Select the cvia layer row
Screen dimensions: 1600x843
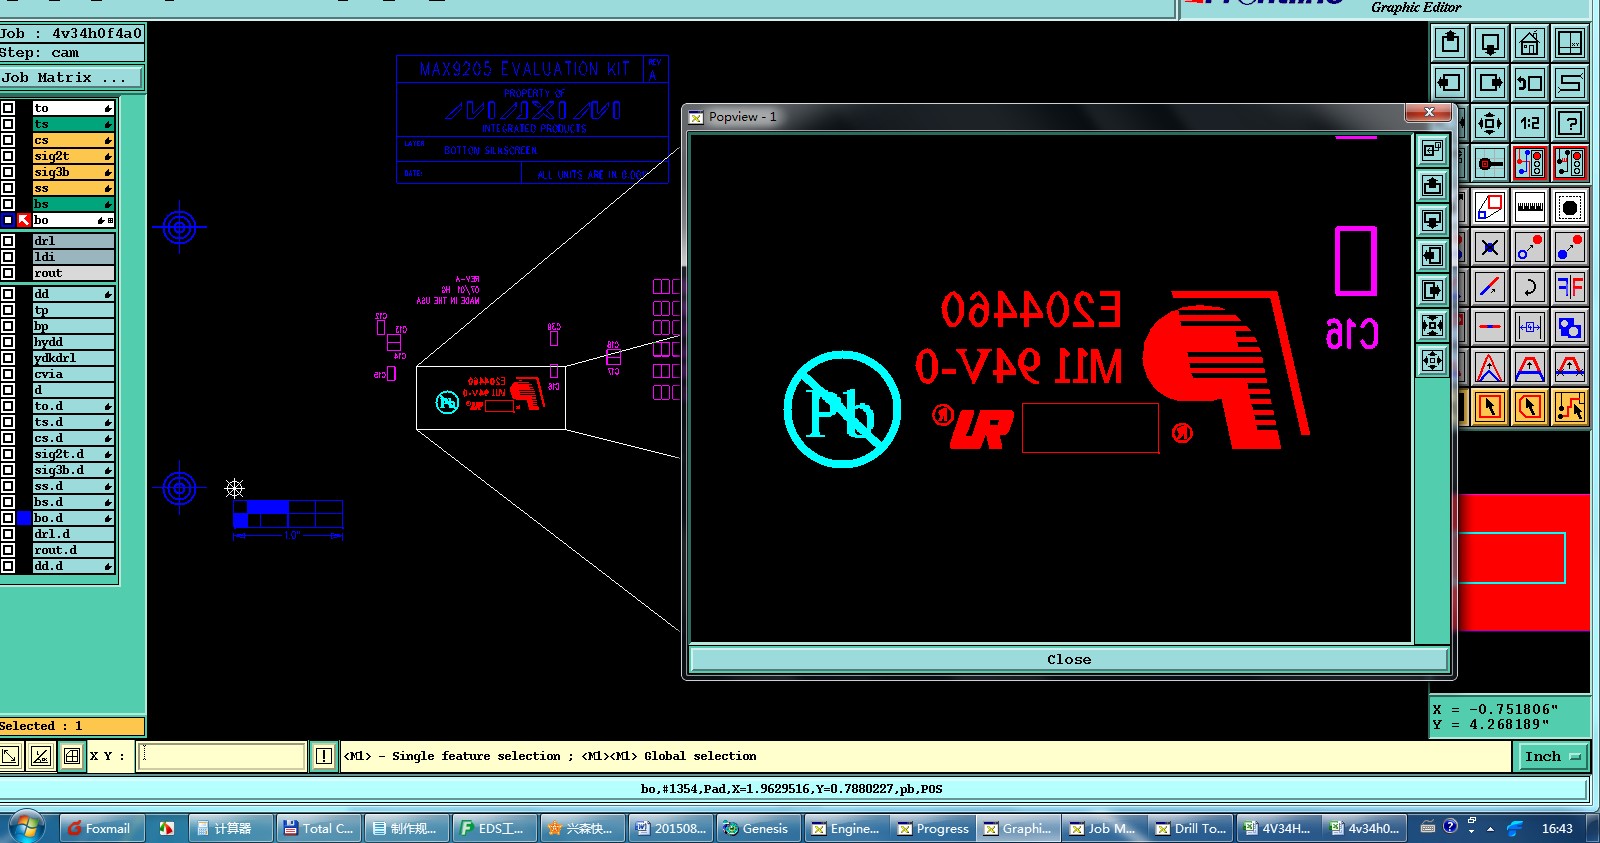tap(73, 374)
